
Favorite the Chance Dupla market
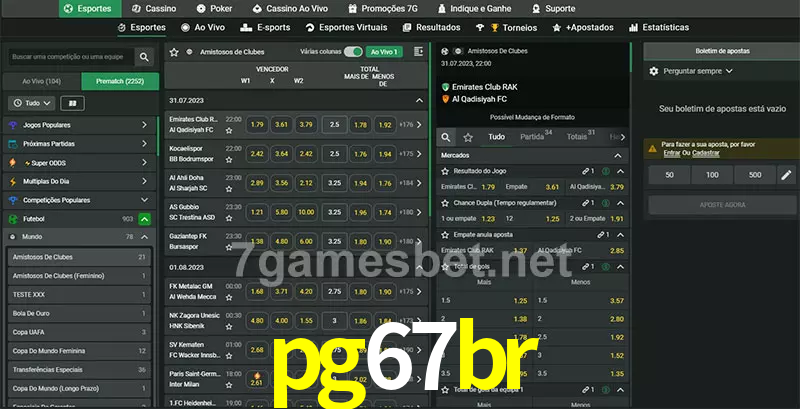point(445,203)
